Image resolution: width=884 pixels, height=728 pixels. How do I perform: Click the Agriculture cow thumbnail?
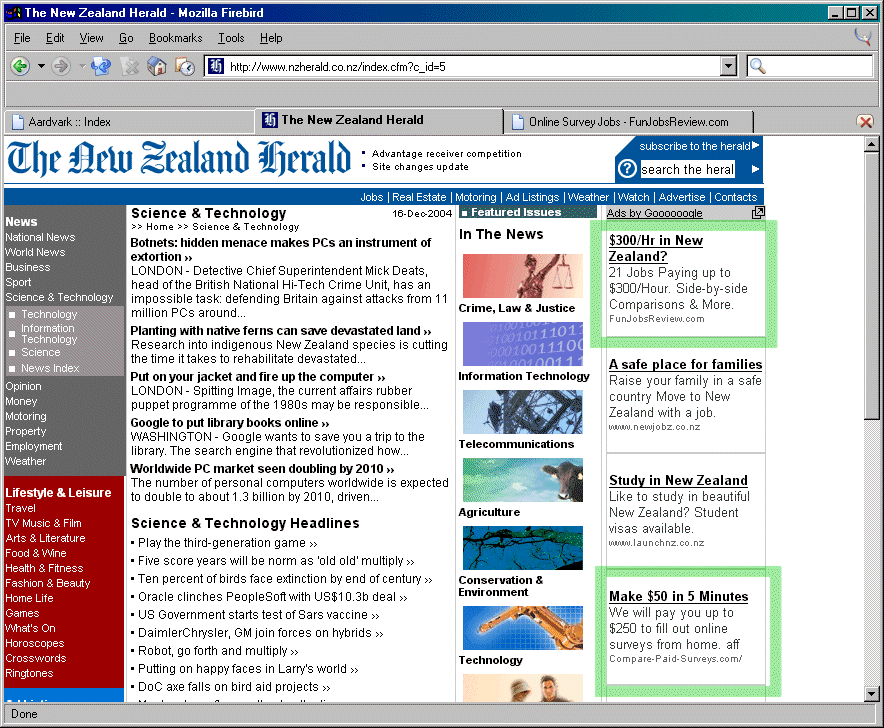pos(522,480)
